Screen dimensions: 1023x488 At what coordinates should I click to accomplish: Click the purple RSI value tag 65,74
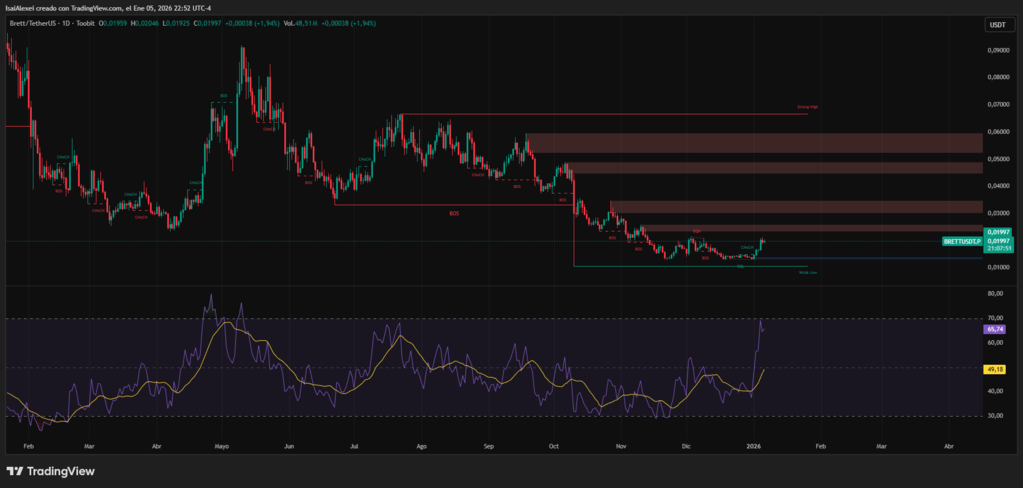(x=995, y=330)
